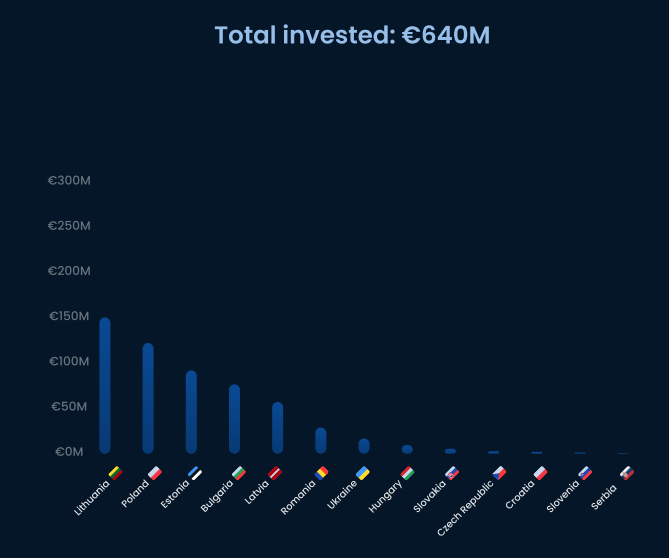Image resolution: width=669 pixels, height=558 pixels.
Task: Select the Slovakia flag icon
Action: pyautogui.click(x=452, y=472)
